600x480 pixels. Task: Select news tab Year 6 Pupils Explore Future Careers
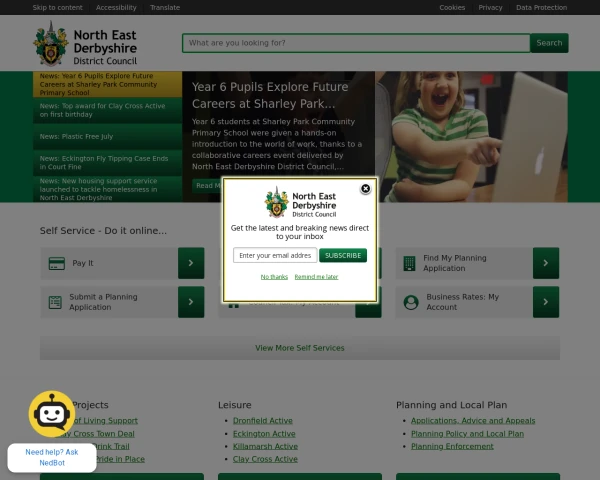click(108, 84)
